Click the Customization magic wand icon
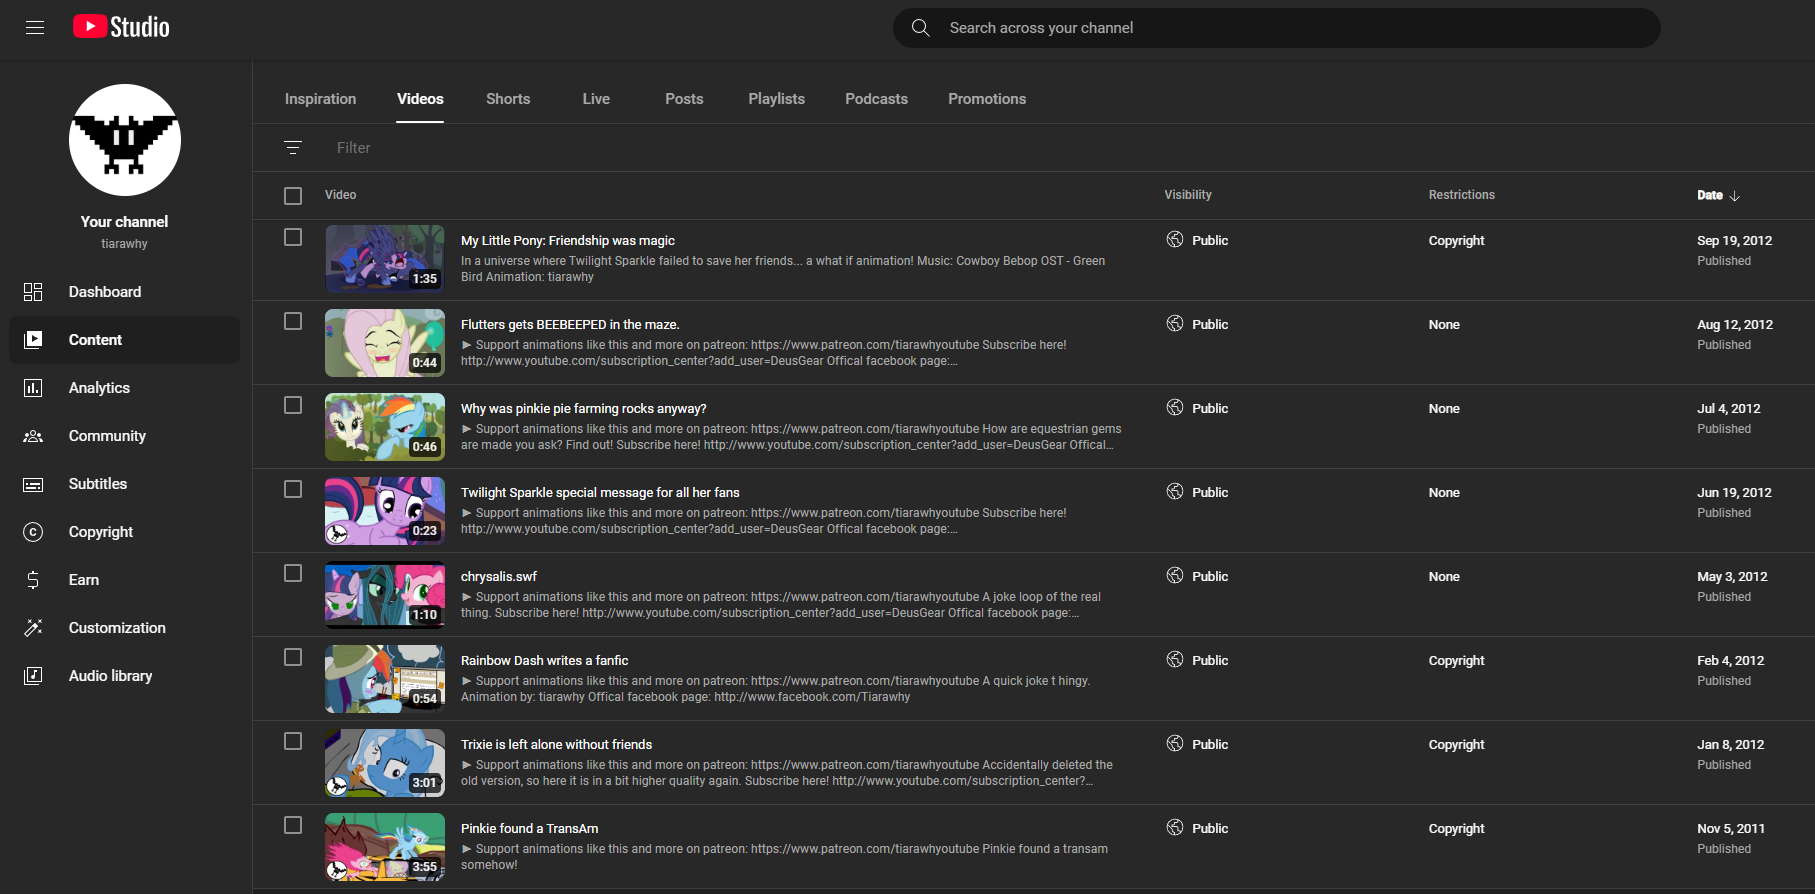The image size is (1815, 894). pyautogui.click(x=33, y=628)
